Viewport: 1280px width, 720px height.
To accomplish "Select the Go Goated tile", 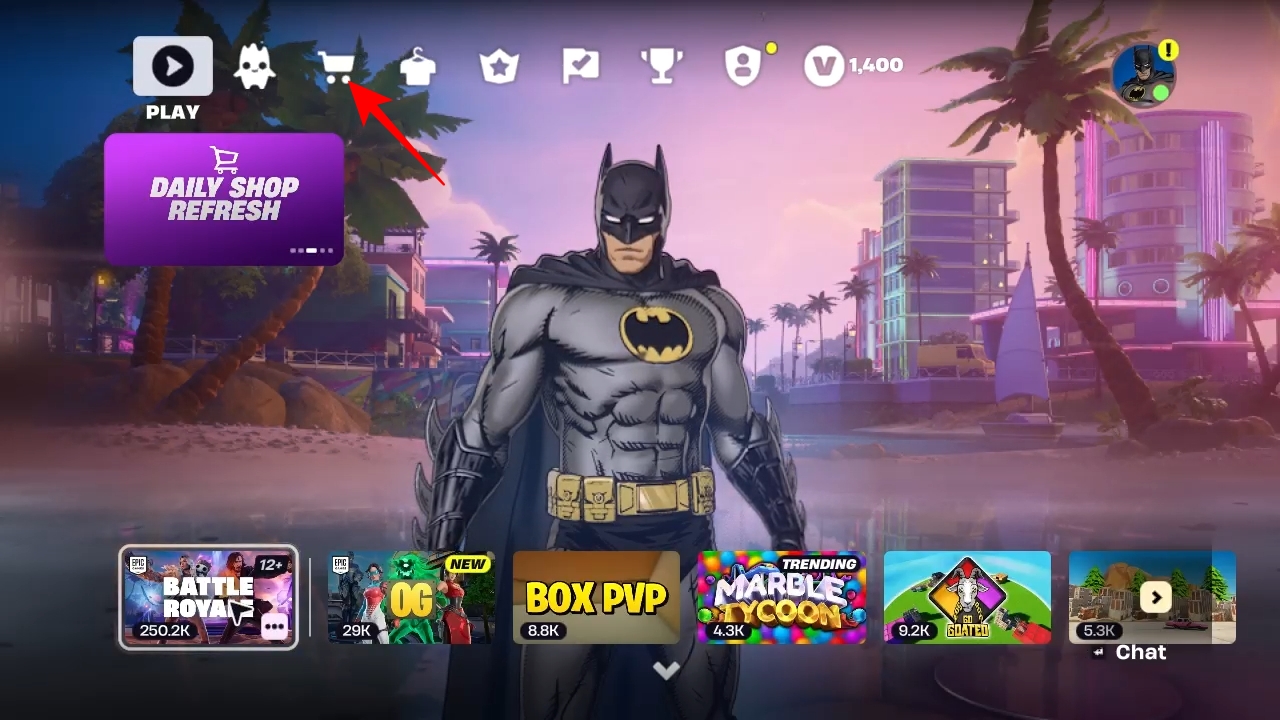I will [967, 597].
